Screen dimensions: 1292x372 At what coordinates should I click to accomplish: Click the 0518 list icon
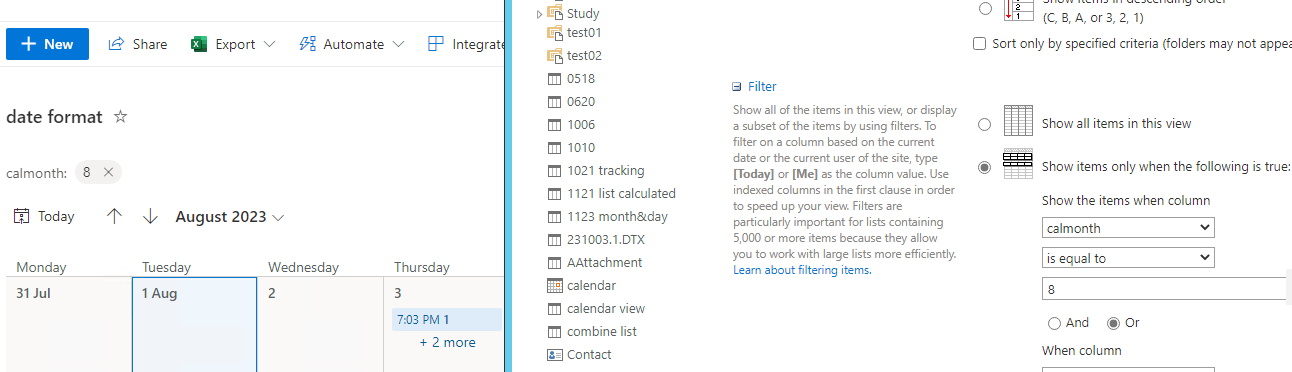[555, 79]
